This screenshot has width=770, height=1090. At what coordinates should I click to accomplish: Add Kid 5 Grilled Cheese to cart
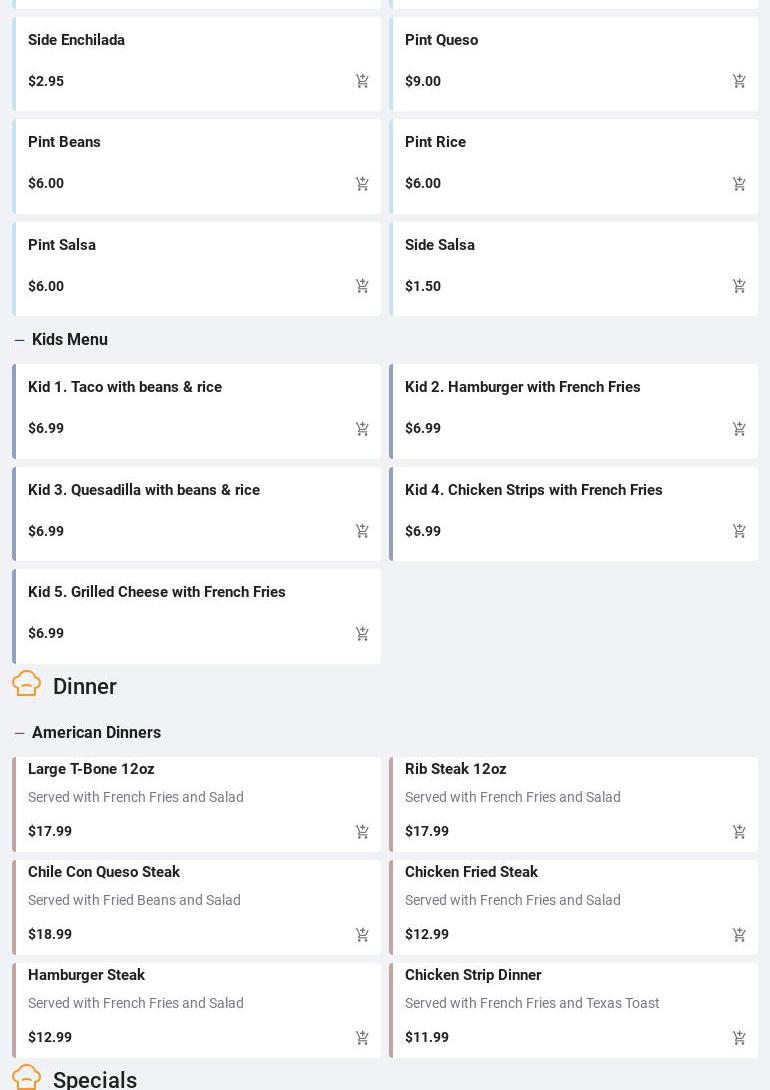click(362, 634)
